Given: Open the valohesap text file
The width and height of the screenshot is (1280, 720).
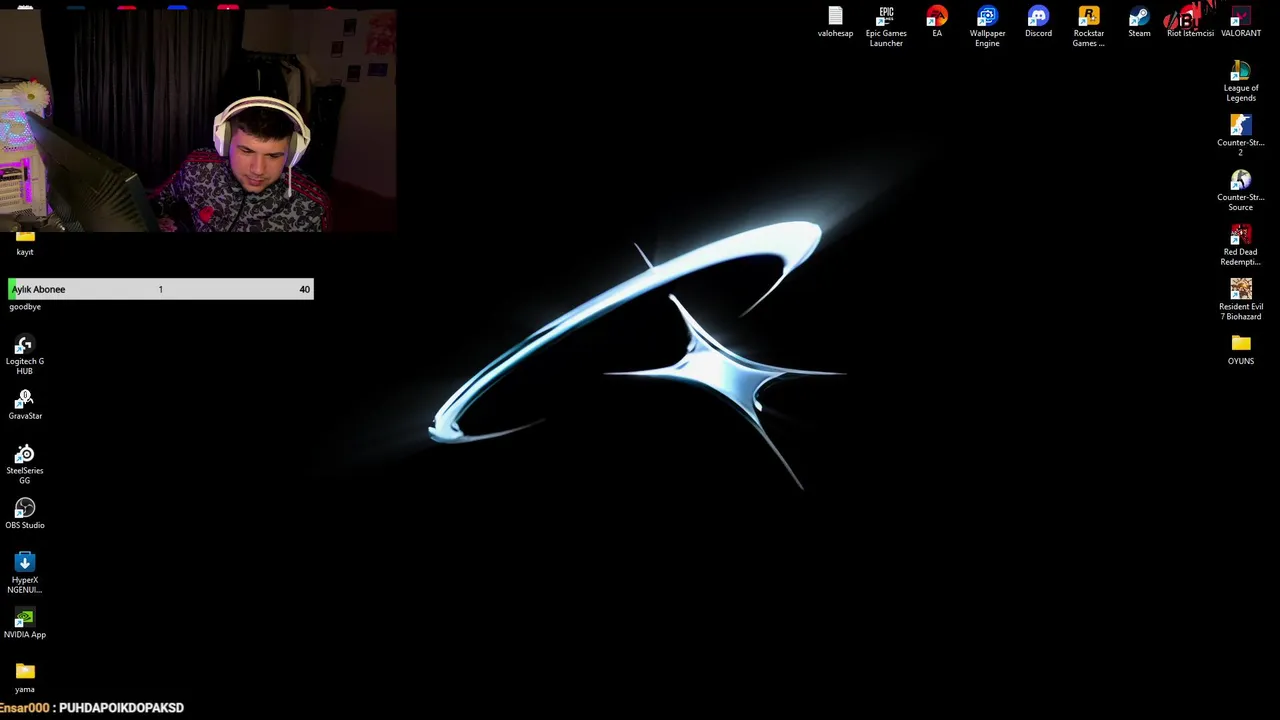Looking at the screenshot, I should click(835, 22).
